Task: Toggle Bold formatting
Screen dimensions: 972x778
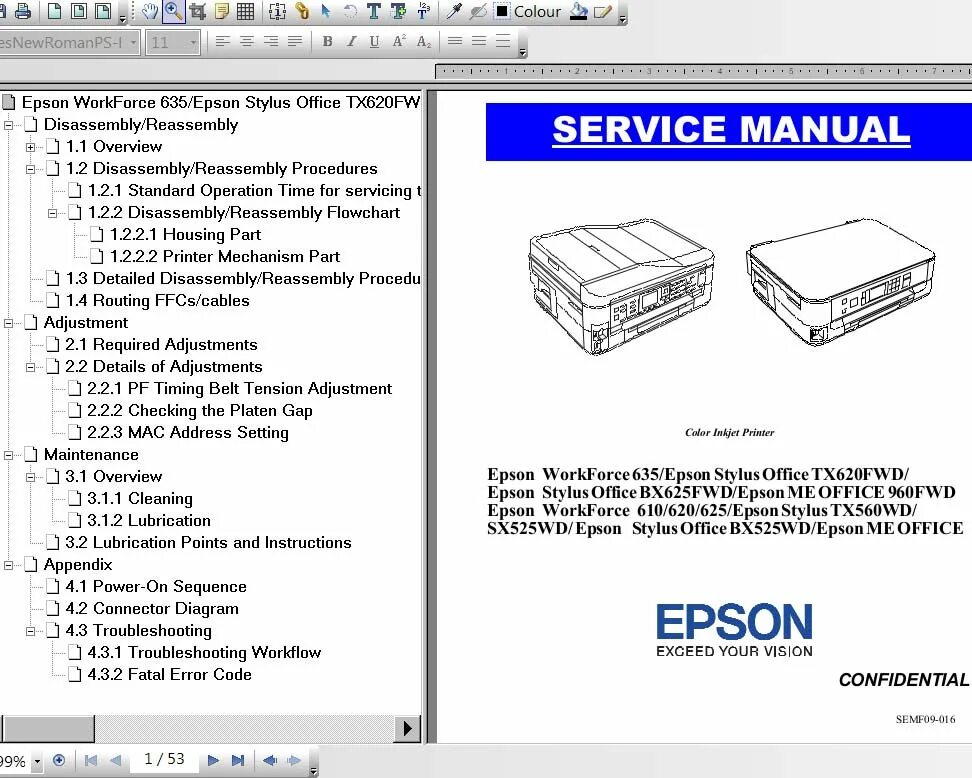Action: [327, 42]
